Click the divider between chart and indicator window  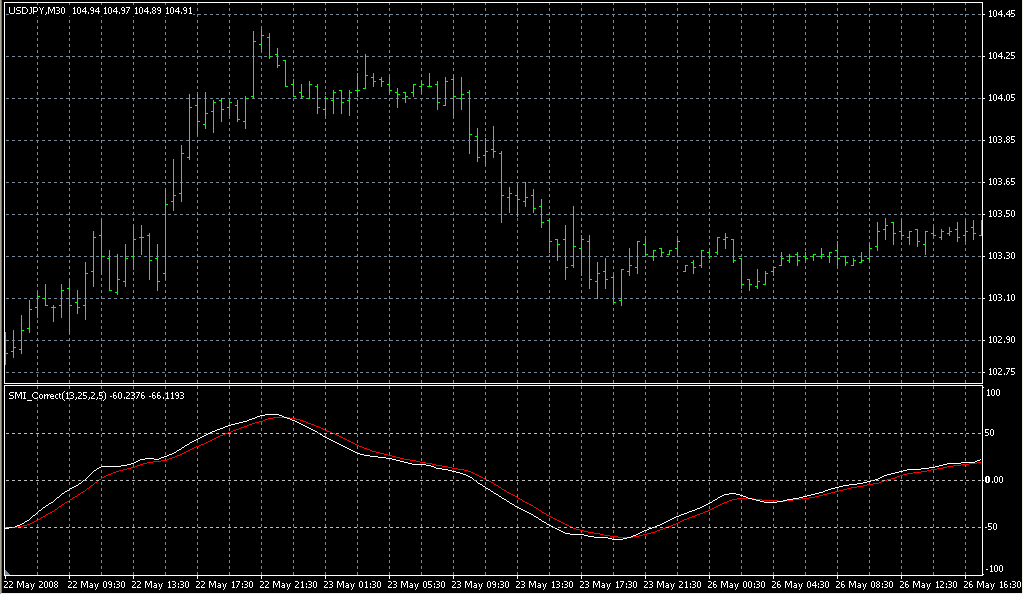click(x=490, y=383)
